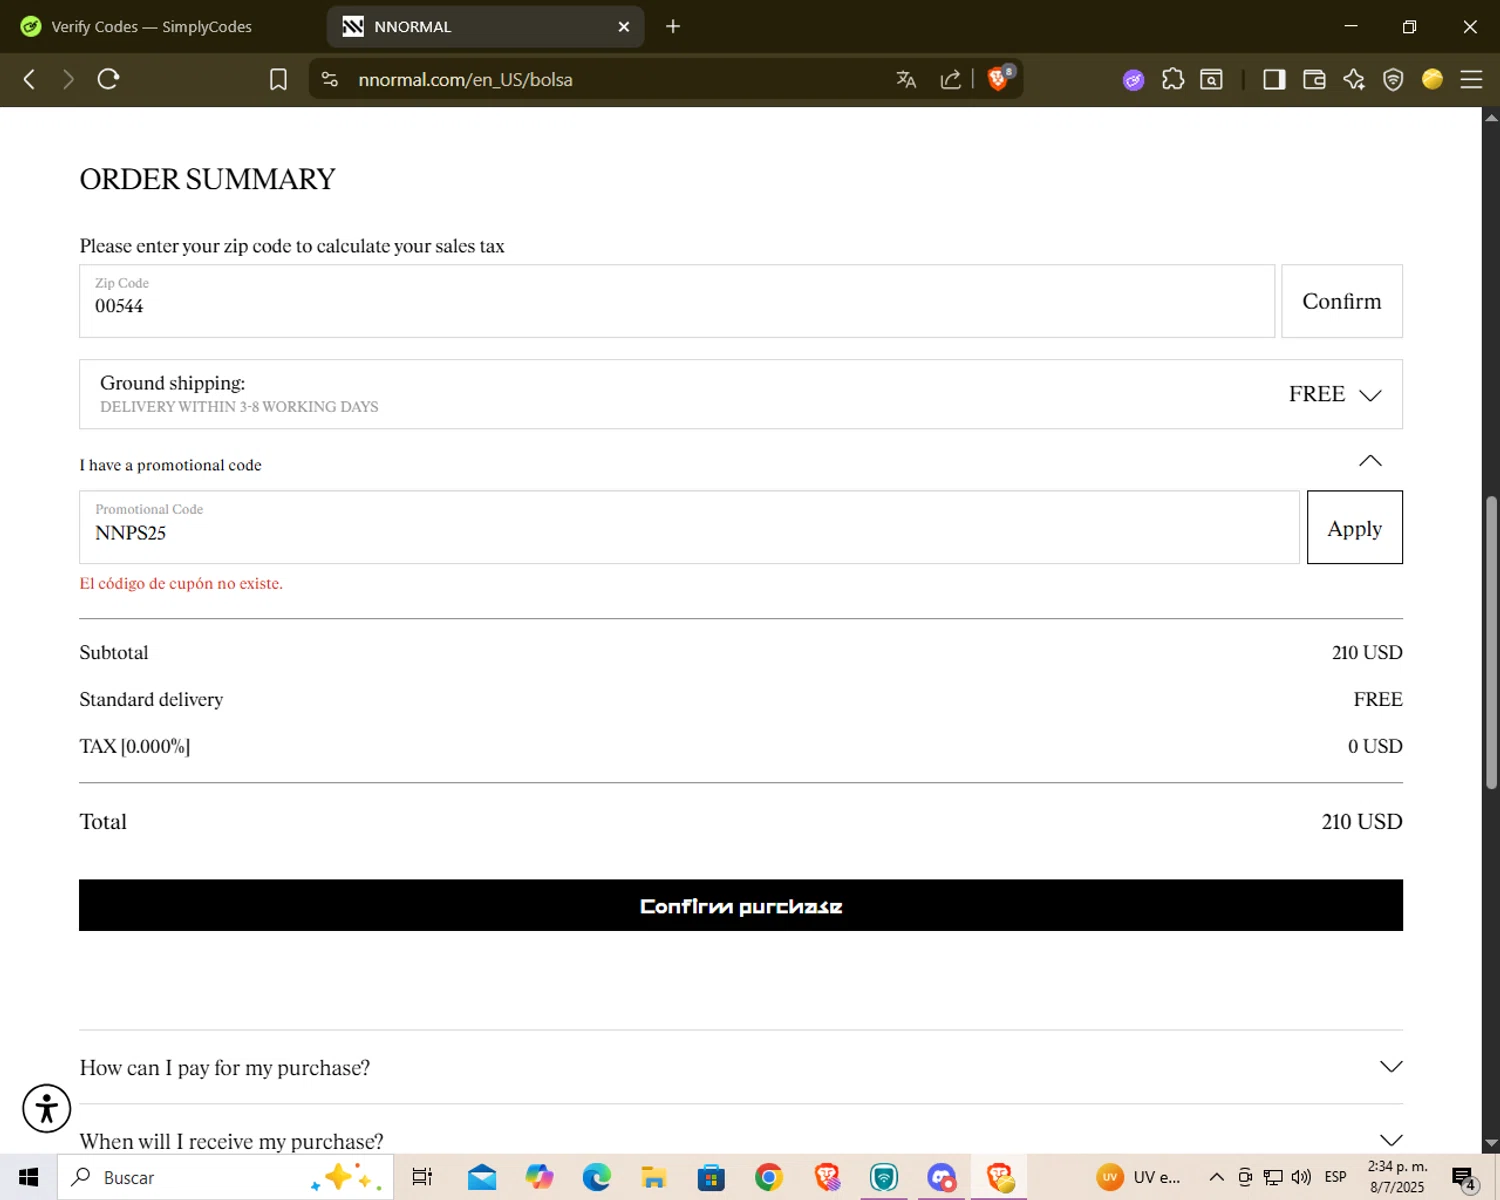This screenshot has height=1200, width=1500.
Task: Click the translate page icon
Action: [x=906, y=79]
